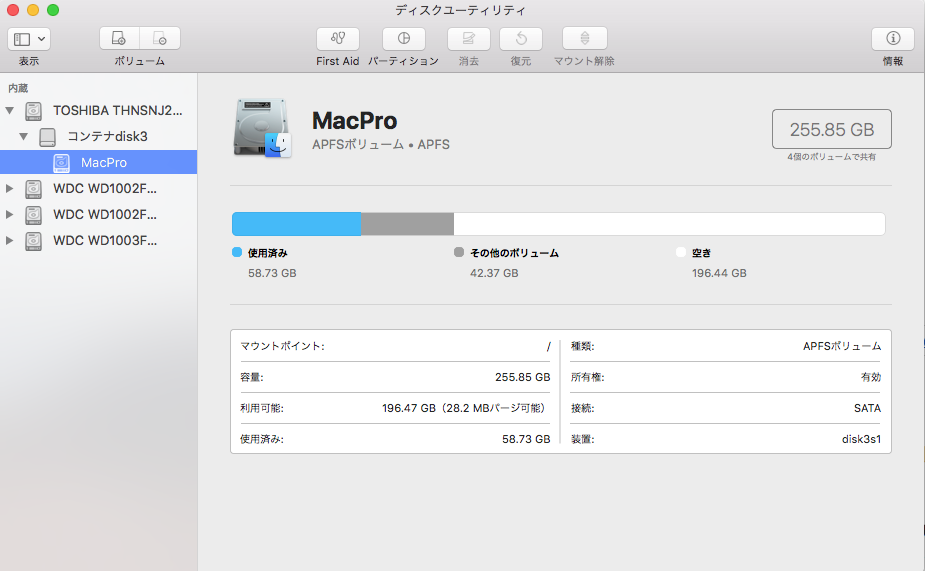Select the second WDC WD1002F disk
Viewport: 925px width, 571px height.
coord(104,214)
